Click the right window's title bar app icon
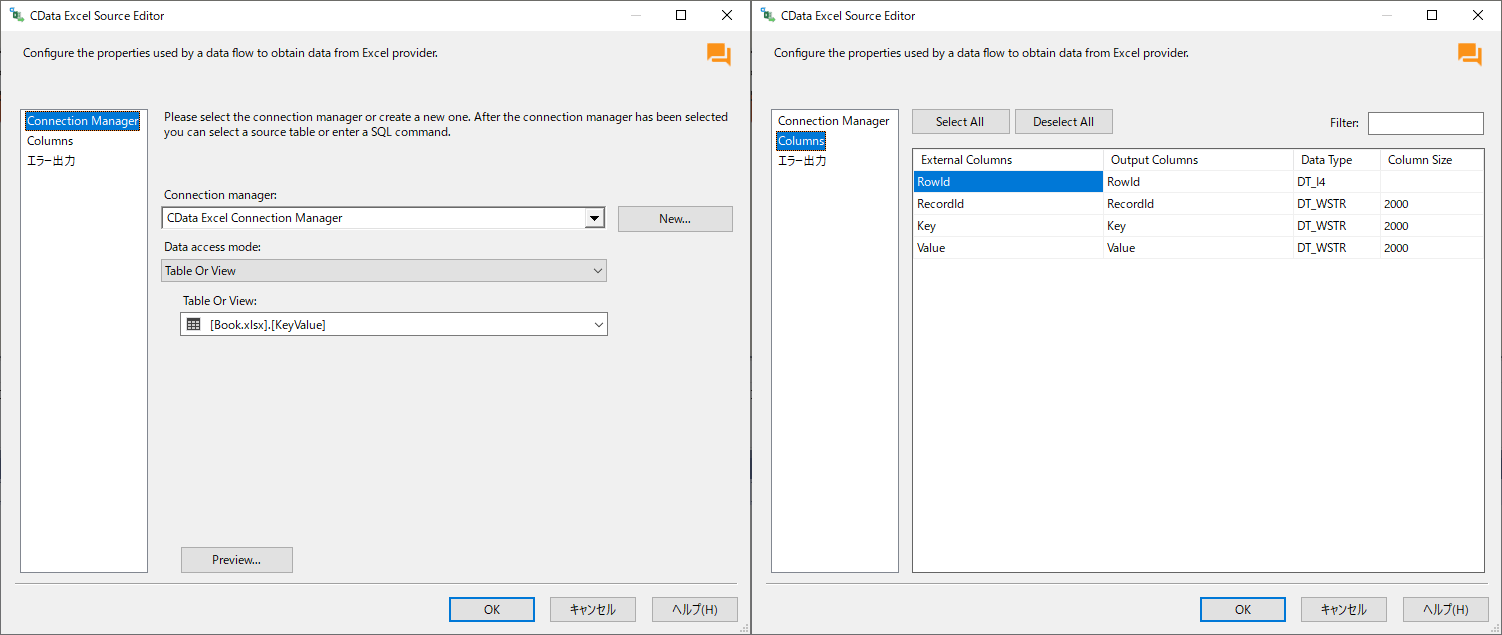This screenshot has width=1502, height=635. click(767, 15)
